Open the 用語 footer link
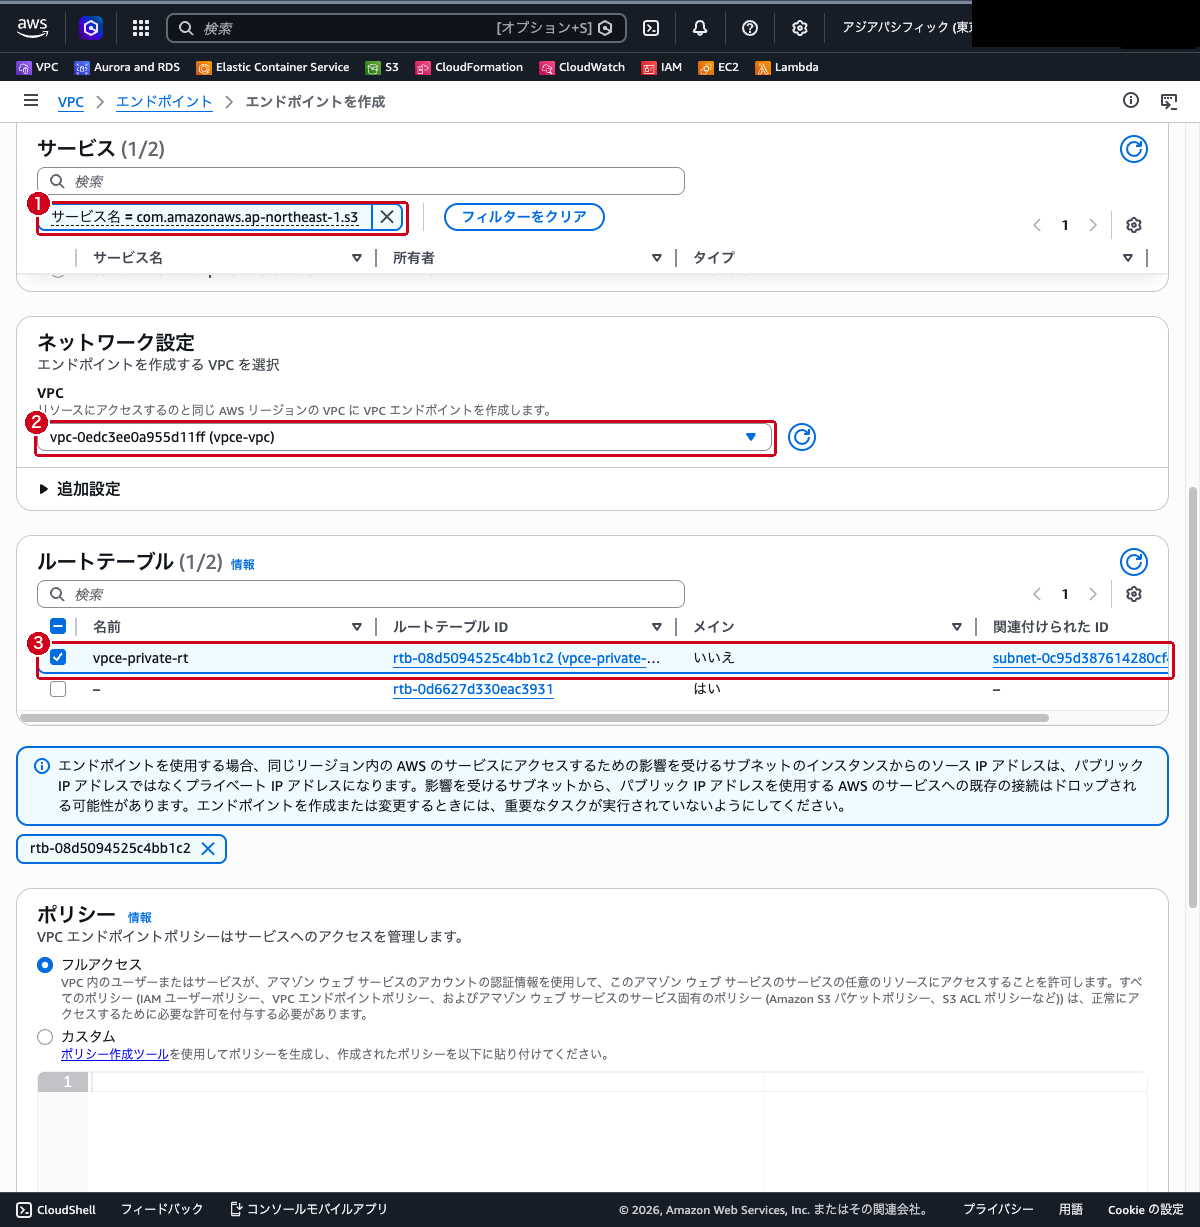 [x=1071, y=1209]
